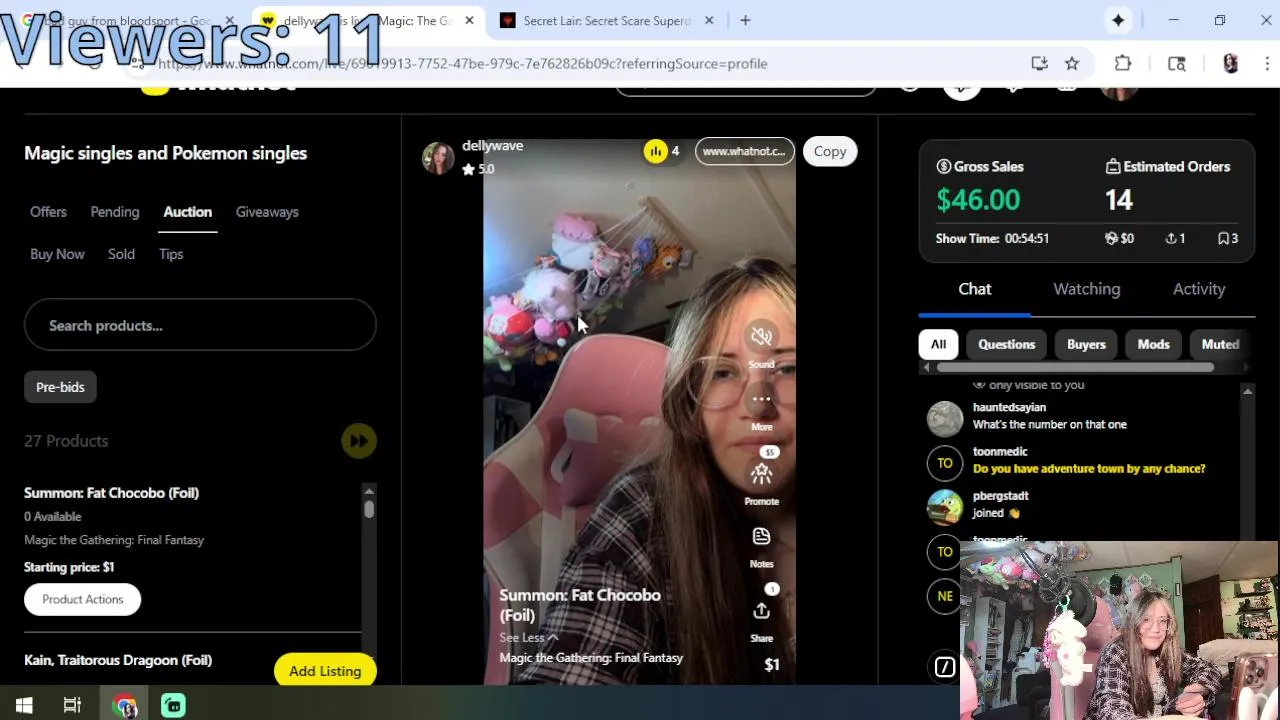Copy the show link with Copy button
The width and height of the screenshot is (1280, 720).
click(x=830, y=151)
